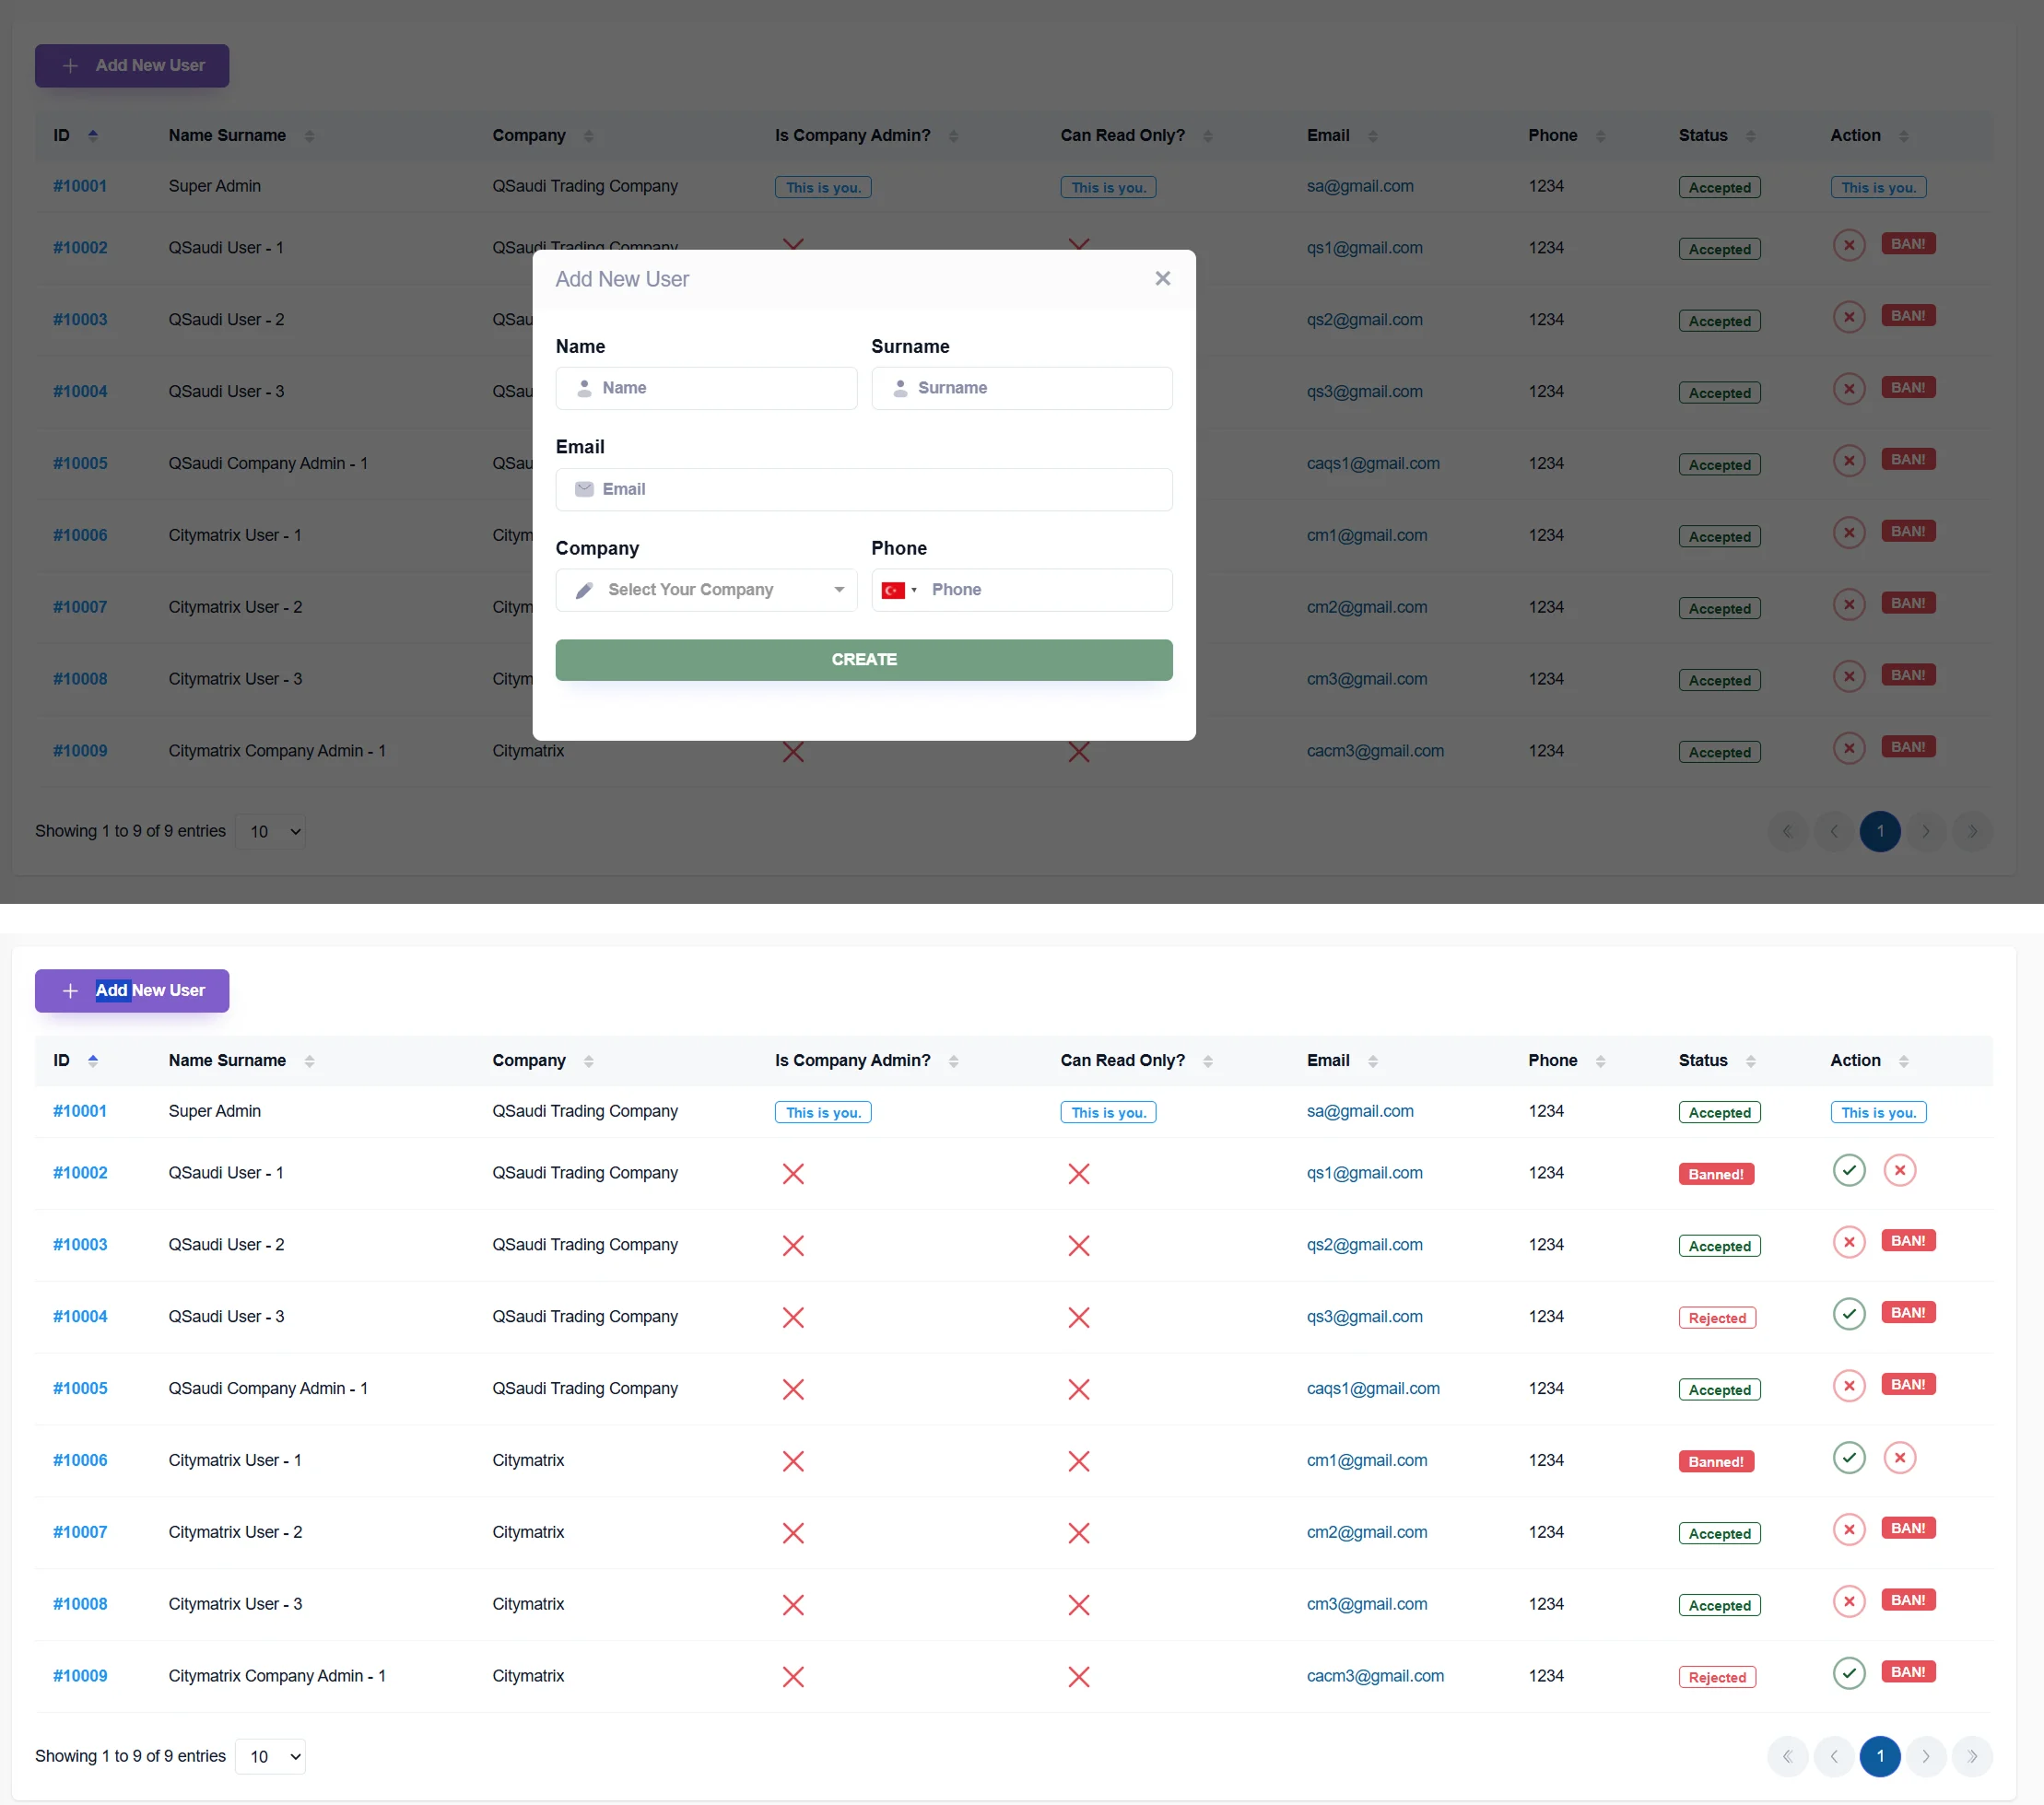Click next page arrow in lower pagination
Screen dimensions: 2044x1805
point(1925,1757)
